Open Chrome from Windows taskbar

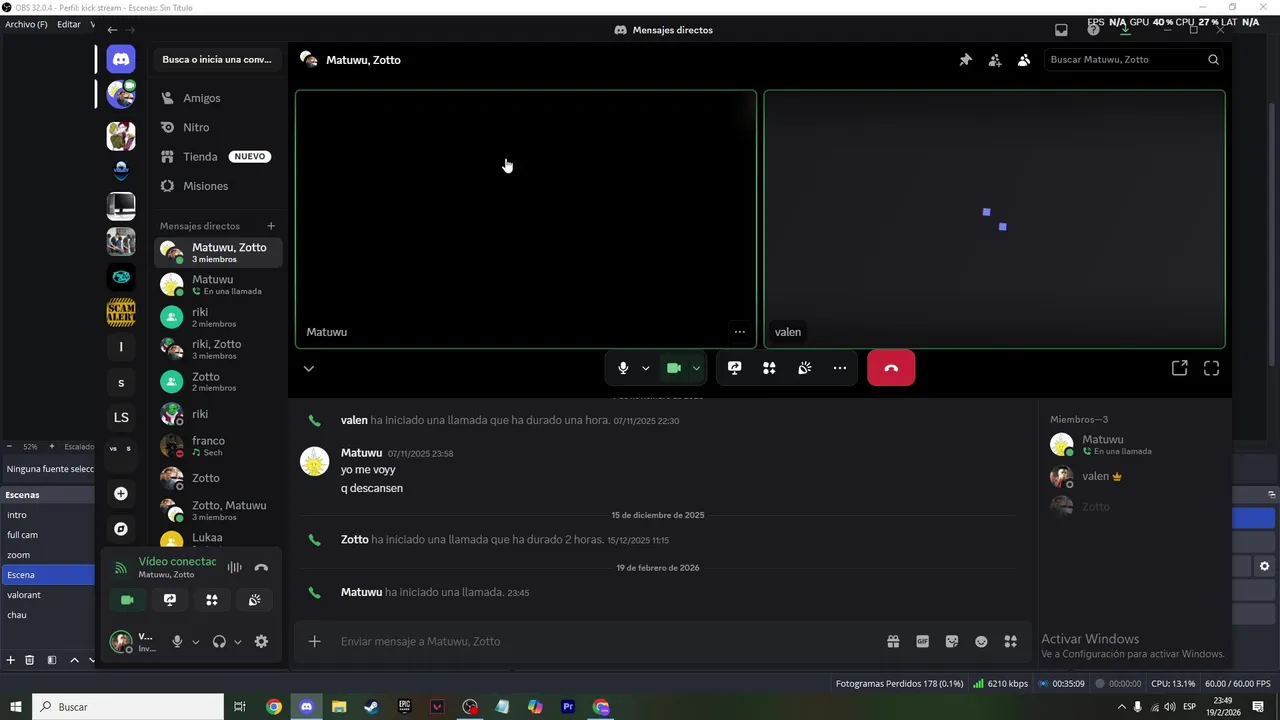click(x=273, y=707)
